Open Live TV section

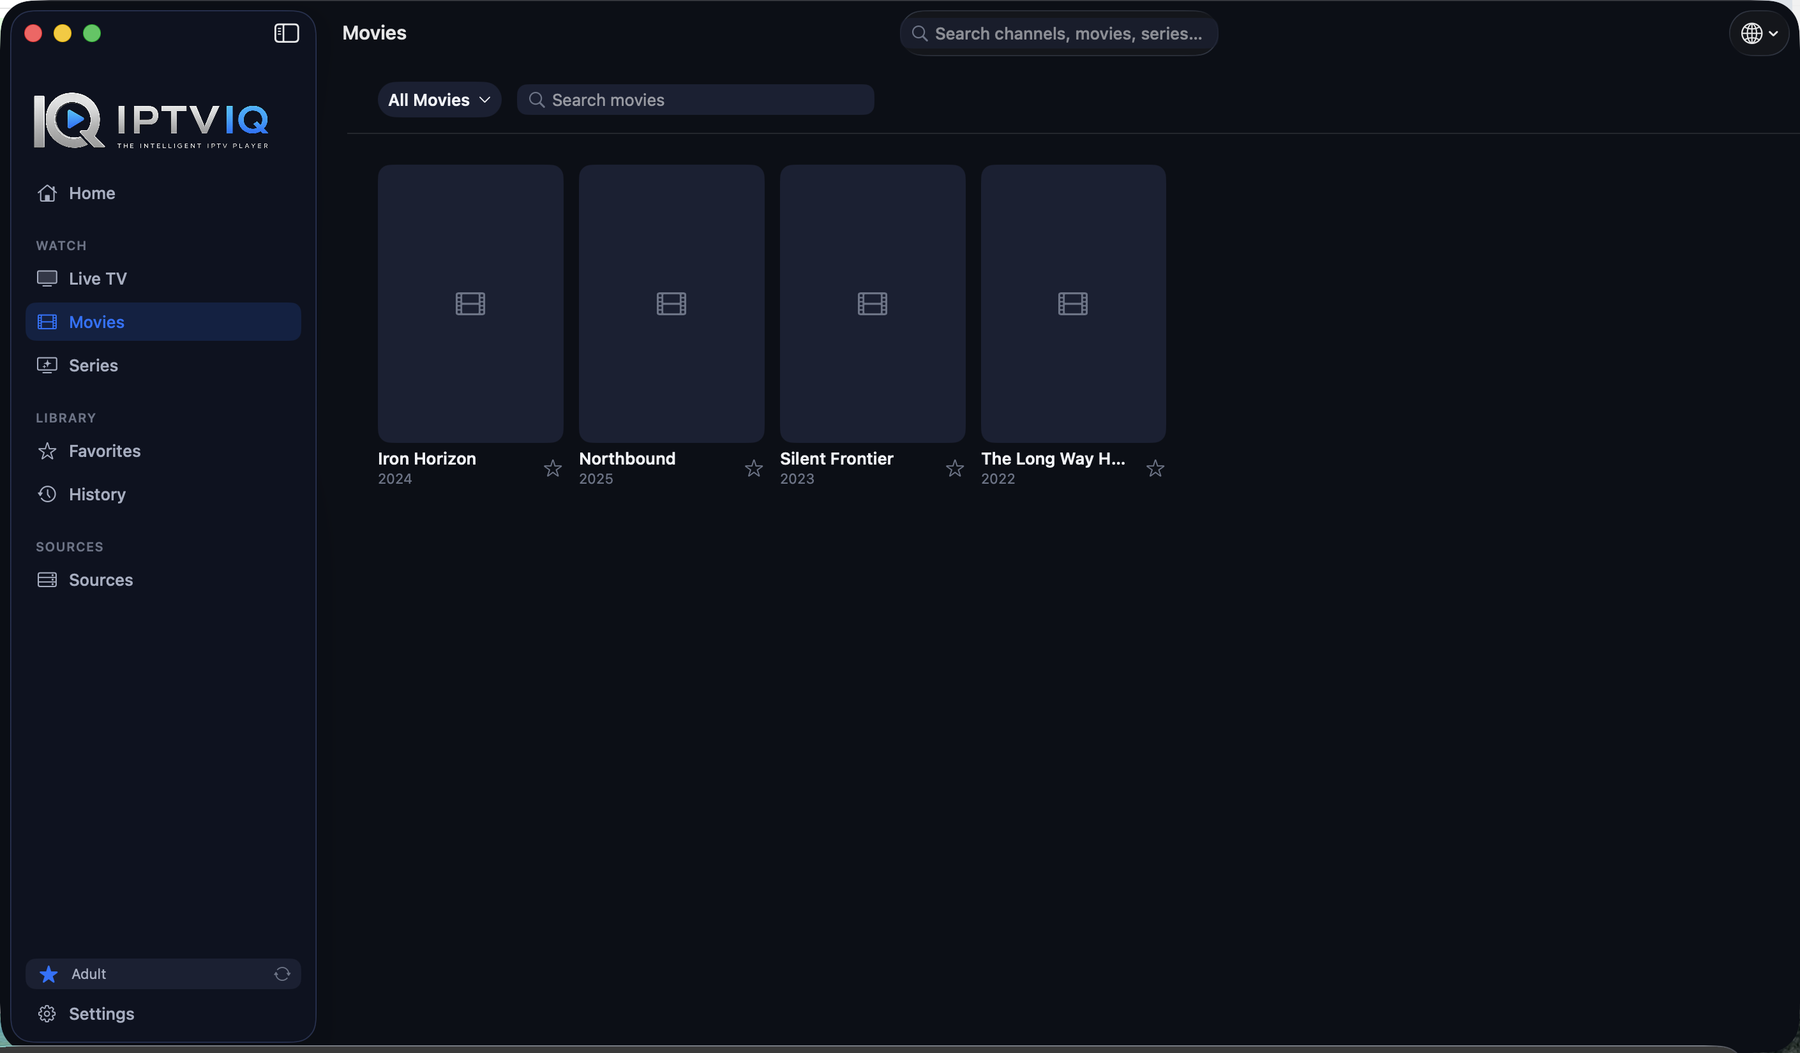pyautogui.click(x=163, y=279)
